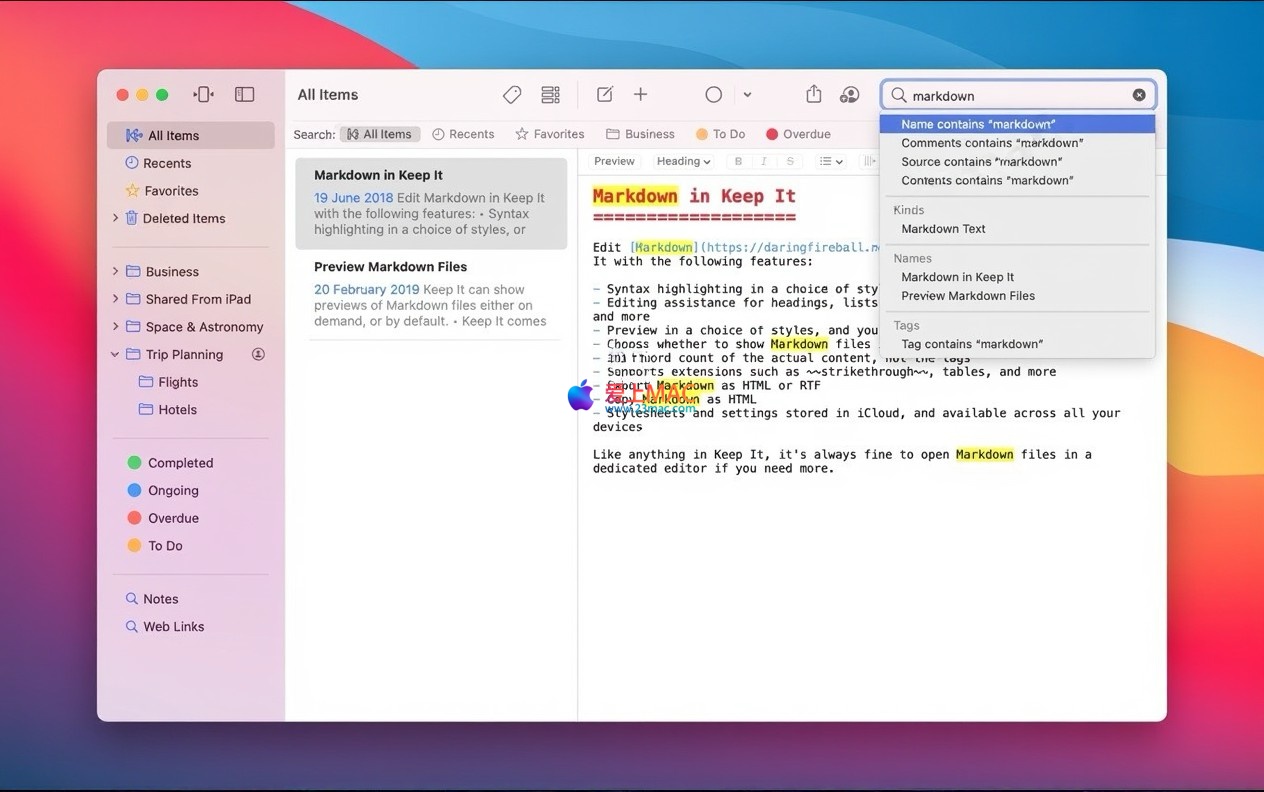
Task: Open the share icon in toolbar
Action: (814, 94)
